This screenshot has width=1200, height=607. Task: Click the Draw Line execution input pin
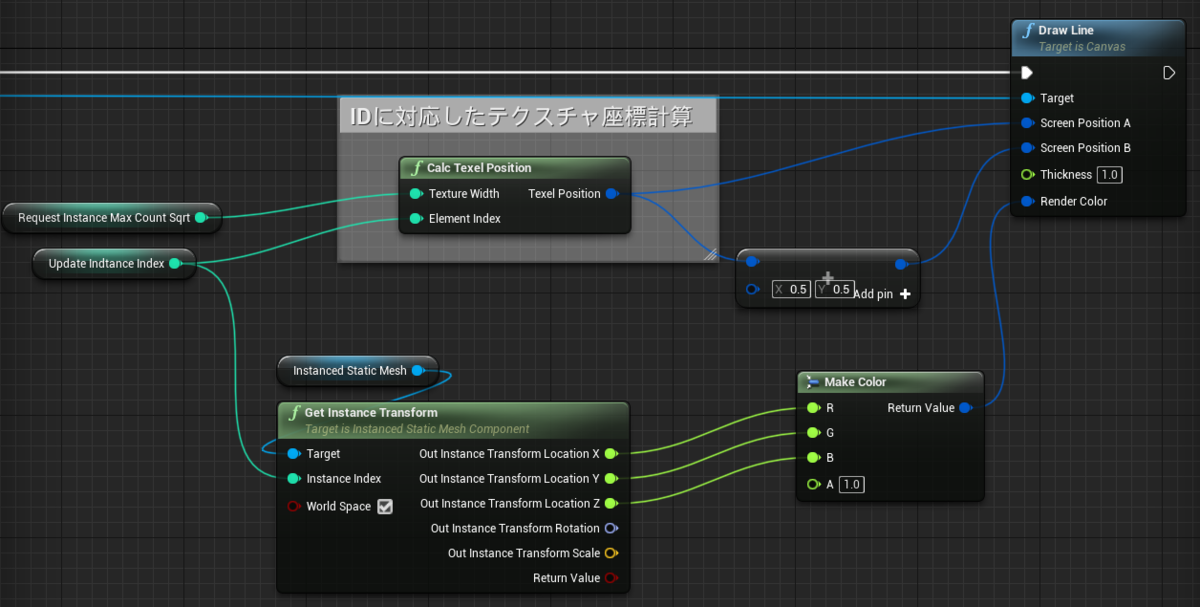click(1026, 73)
